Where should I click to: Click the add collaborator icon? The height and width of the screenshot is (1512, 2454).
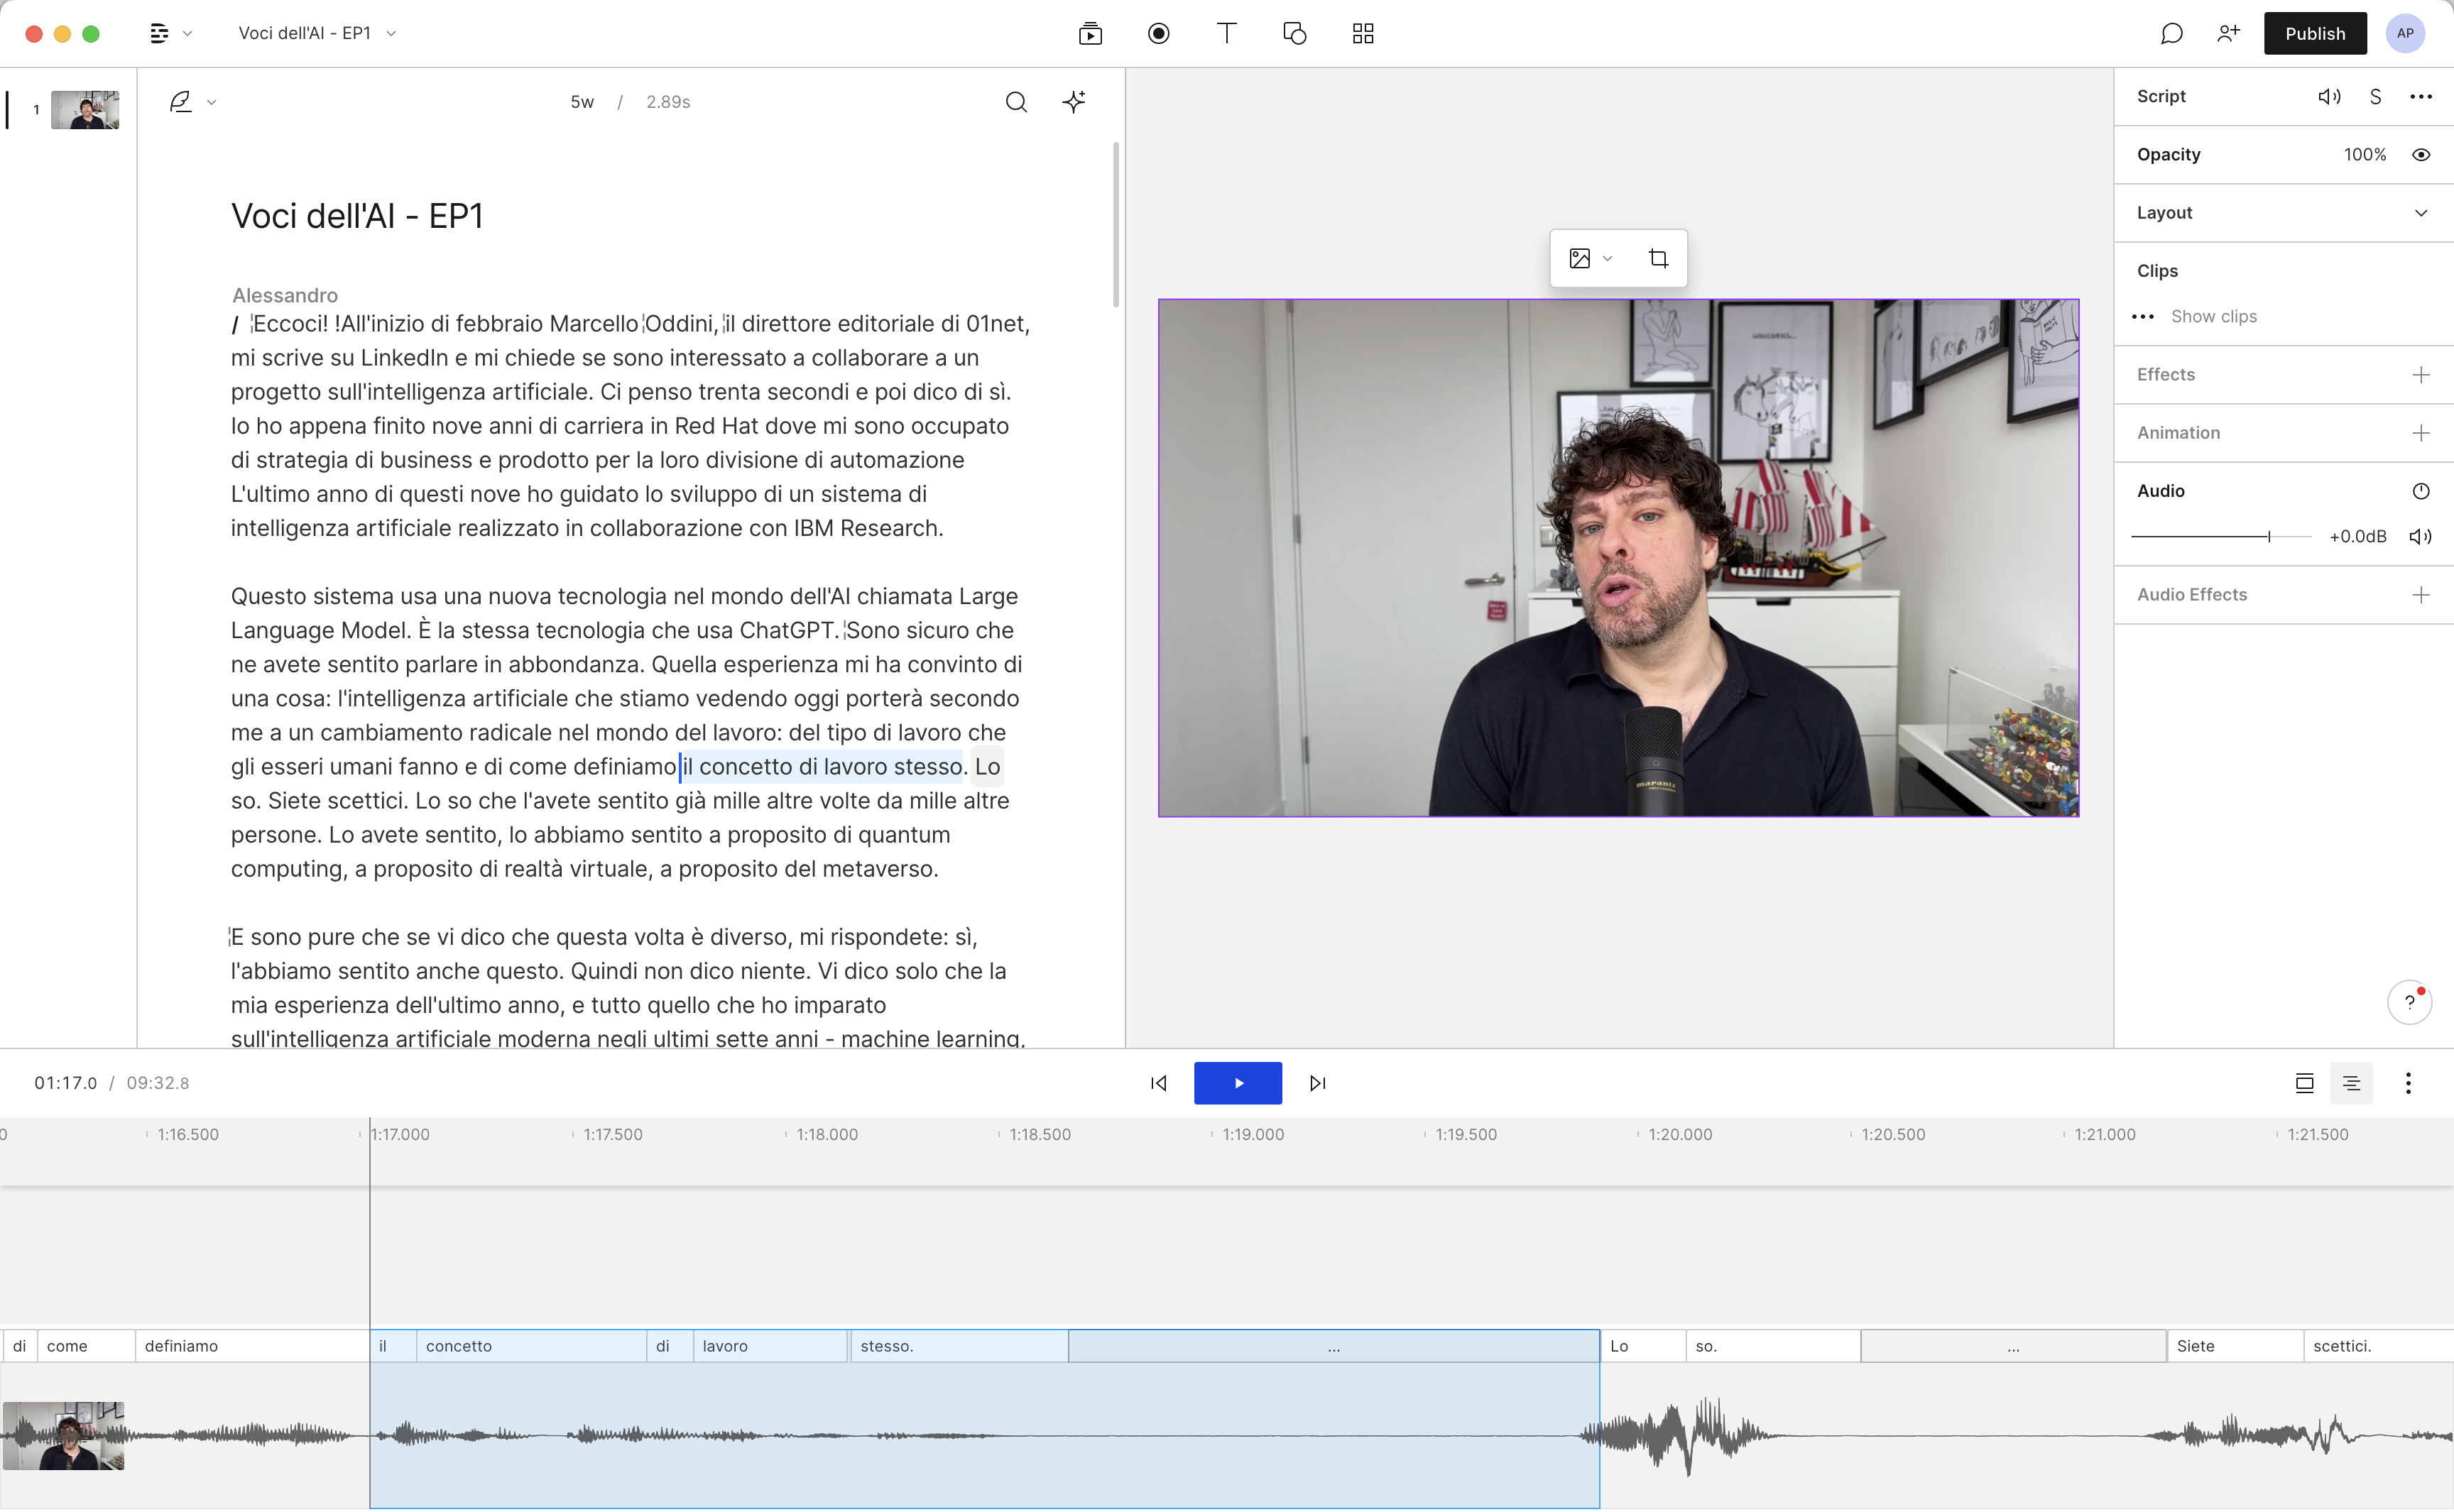click(2228, 34)
